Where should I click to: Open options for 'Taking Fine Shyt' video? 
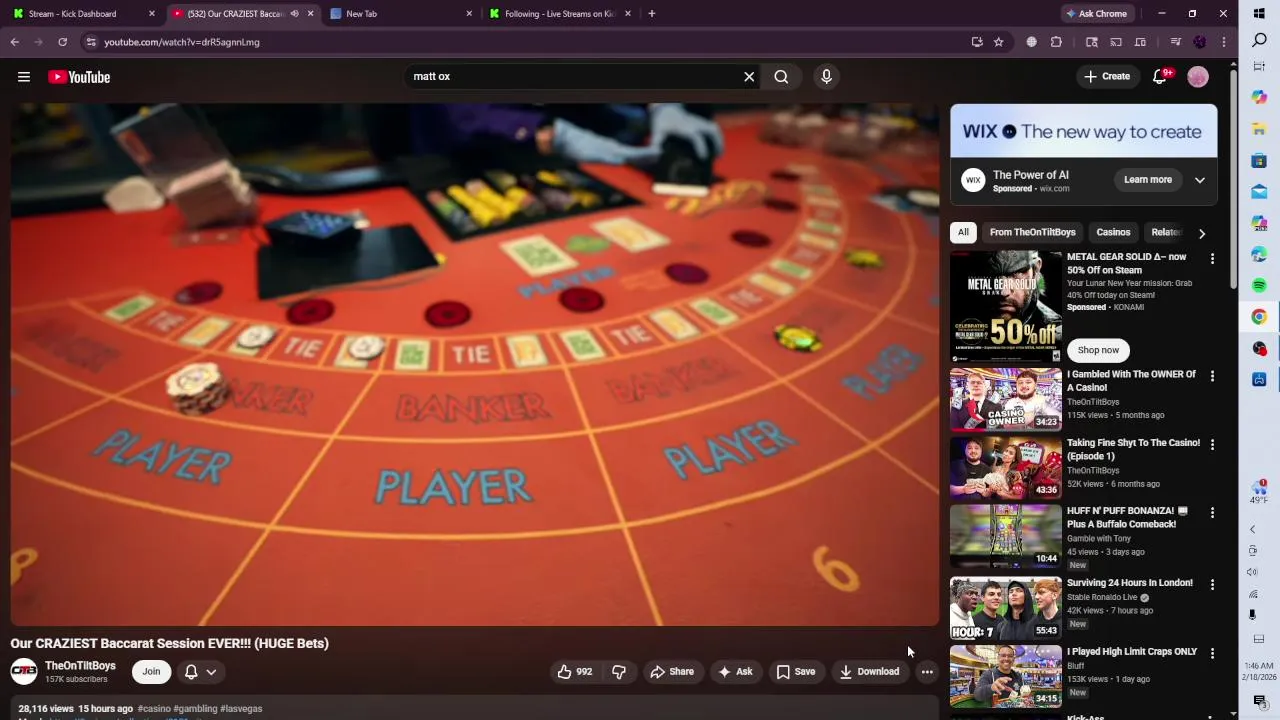click(1212, 444)
